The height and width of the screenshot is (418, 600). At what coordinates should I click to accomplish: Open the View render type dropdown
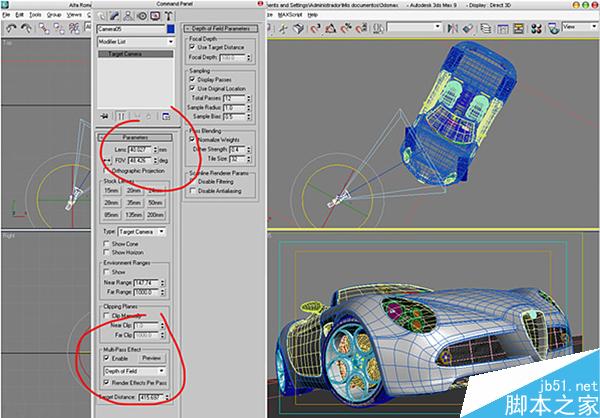[x=579, y=27]
